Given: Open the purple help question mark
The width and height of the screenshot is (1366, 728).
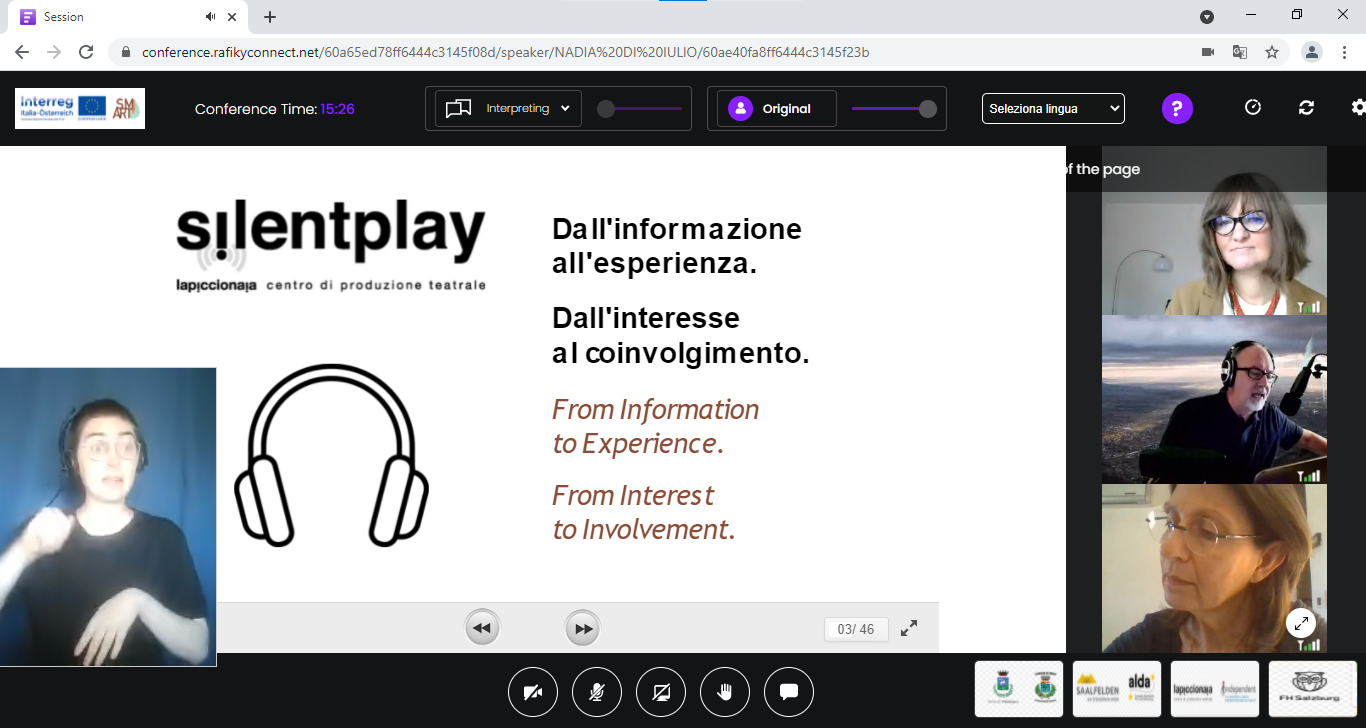Looking at the screenshot, I should point(1177,108).
